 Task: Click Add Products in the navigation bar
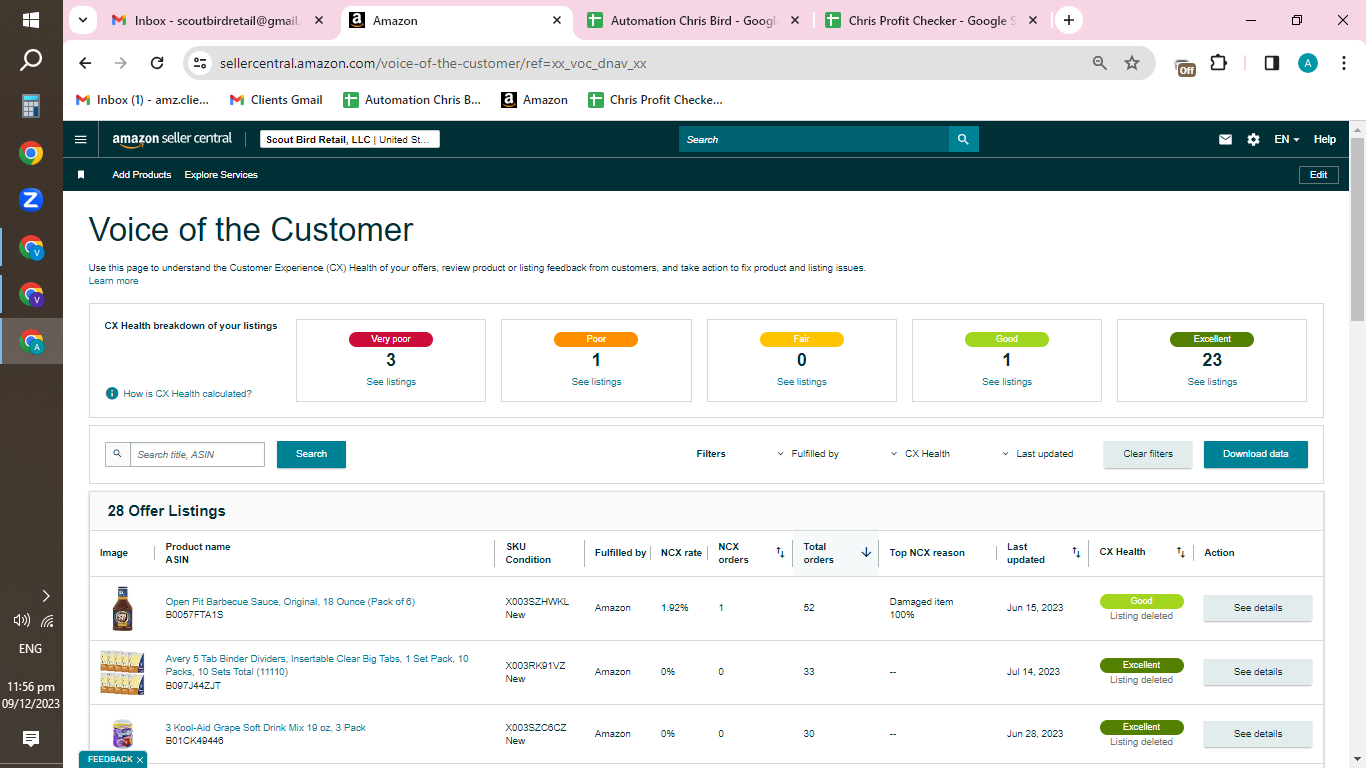pos(142,175)
